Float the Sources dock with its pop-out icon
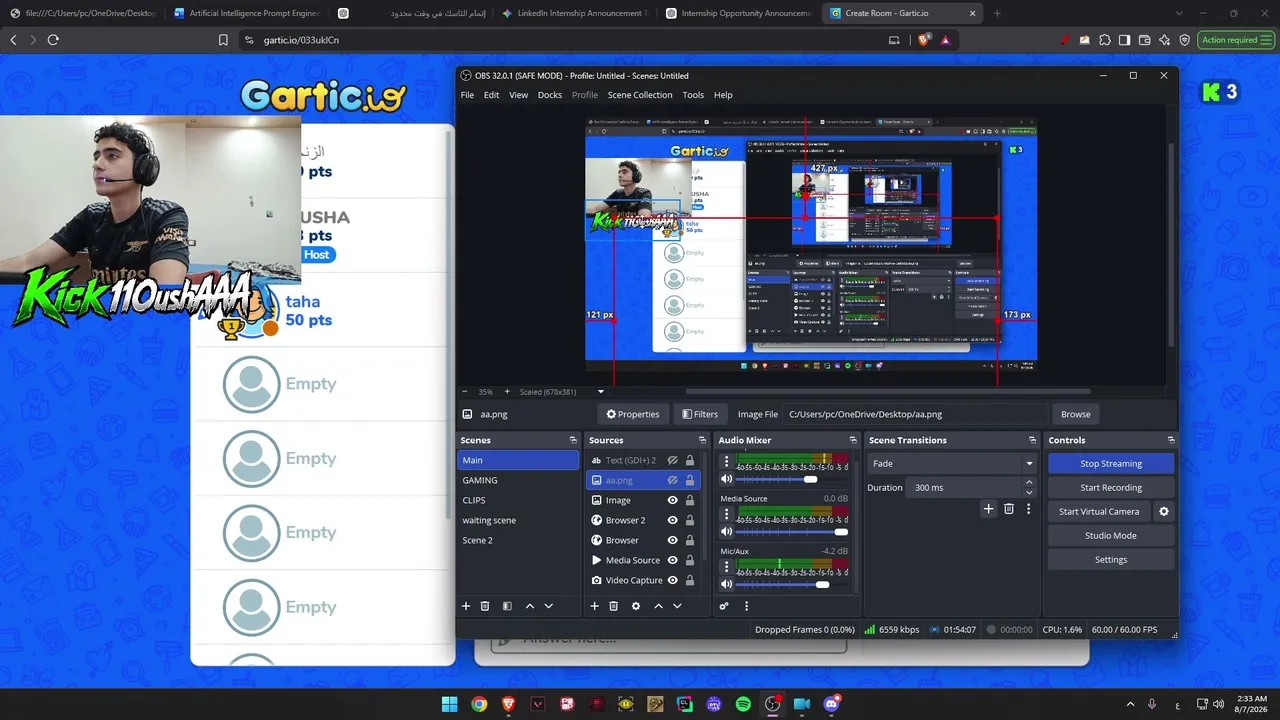This screenshot has height=720, width=1280. click(x=702, y=440)
